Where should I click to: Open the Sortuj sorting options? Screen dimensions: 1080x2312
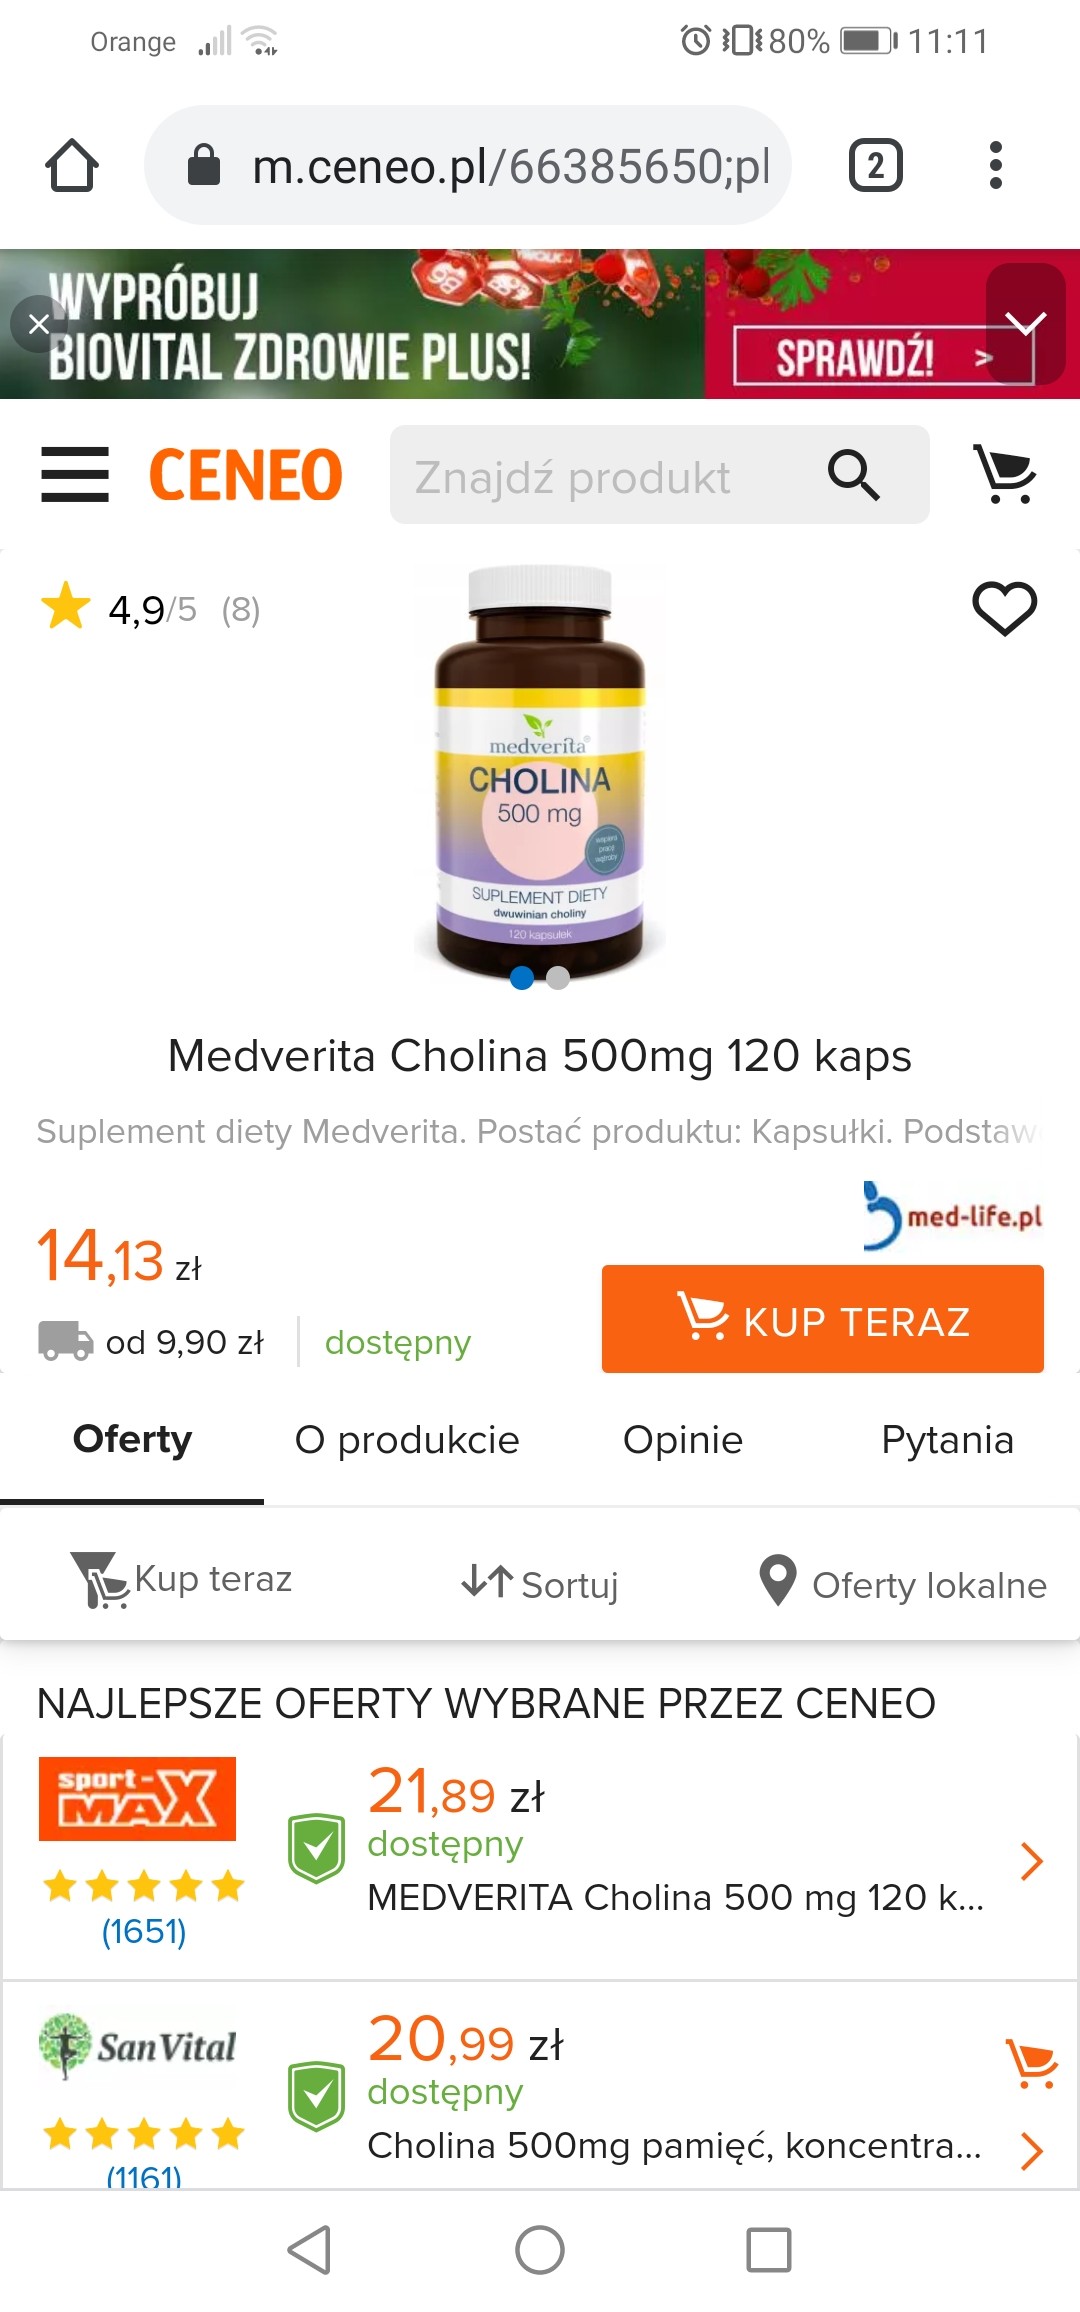(x=540, y=1583)
